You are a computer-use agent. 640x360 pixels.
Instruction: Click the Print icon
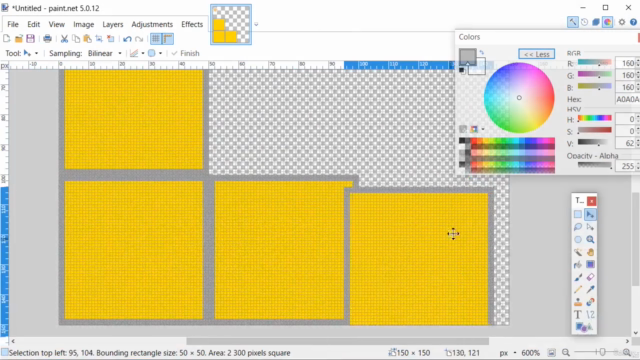(47, 39)
